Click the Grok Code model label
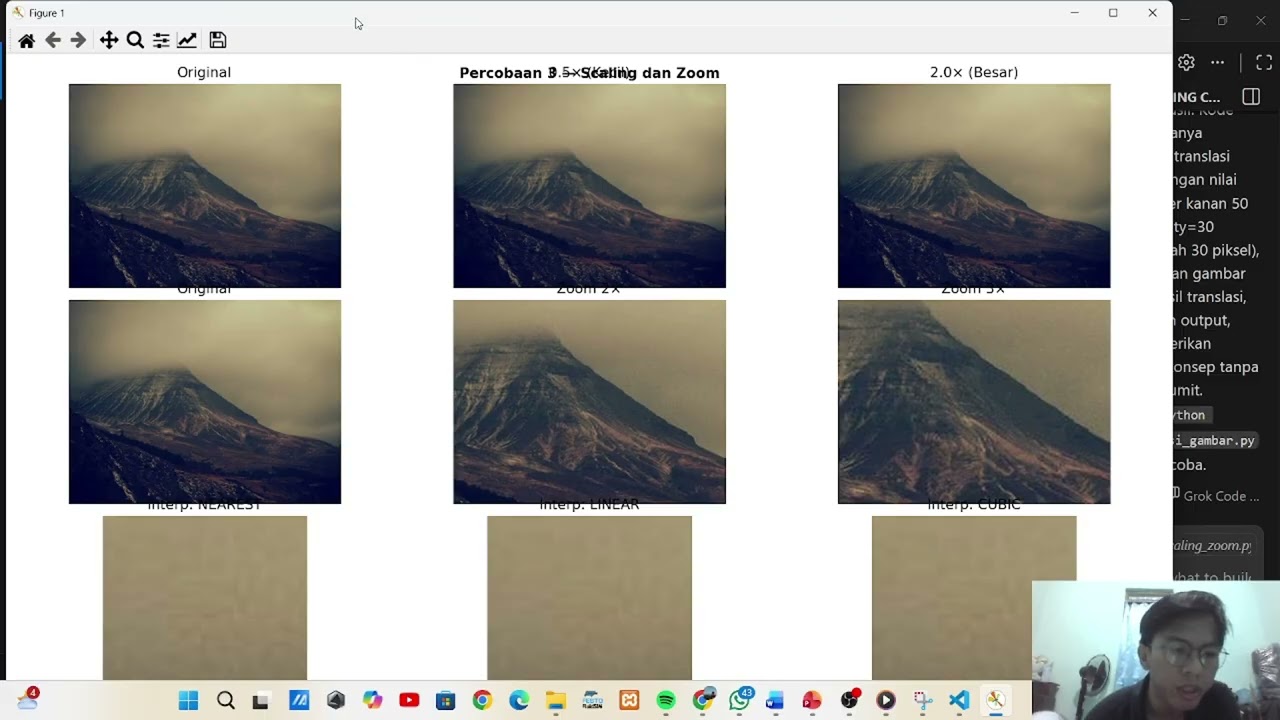This screenshot has height=720, width=1280. (1220, 496)
